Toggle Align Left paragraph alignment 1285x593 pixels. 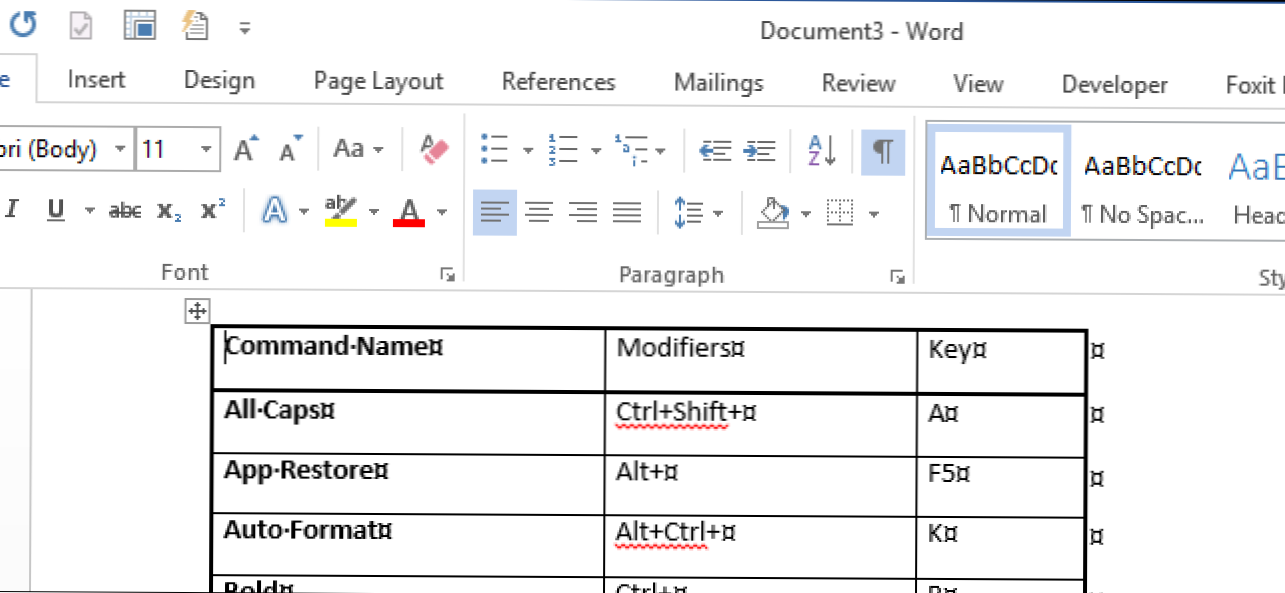pyautogui.click(x=494, y=212)
